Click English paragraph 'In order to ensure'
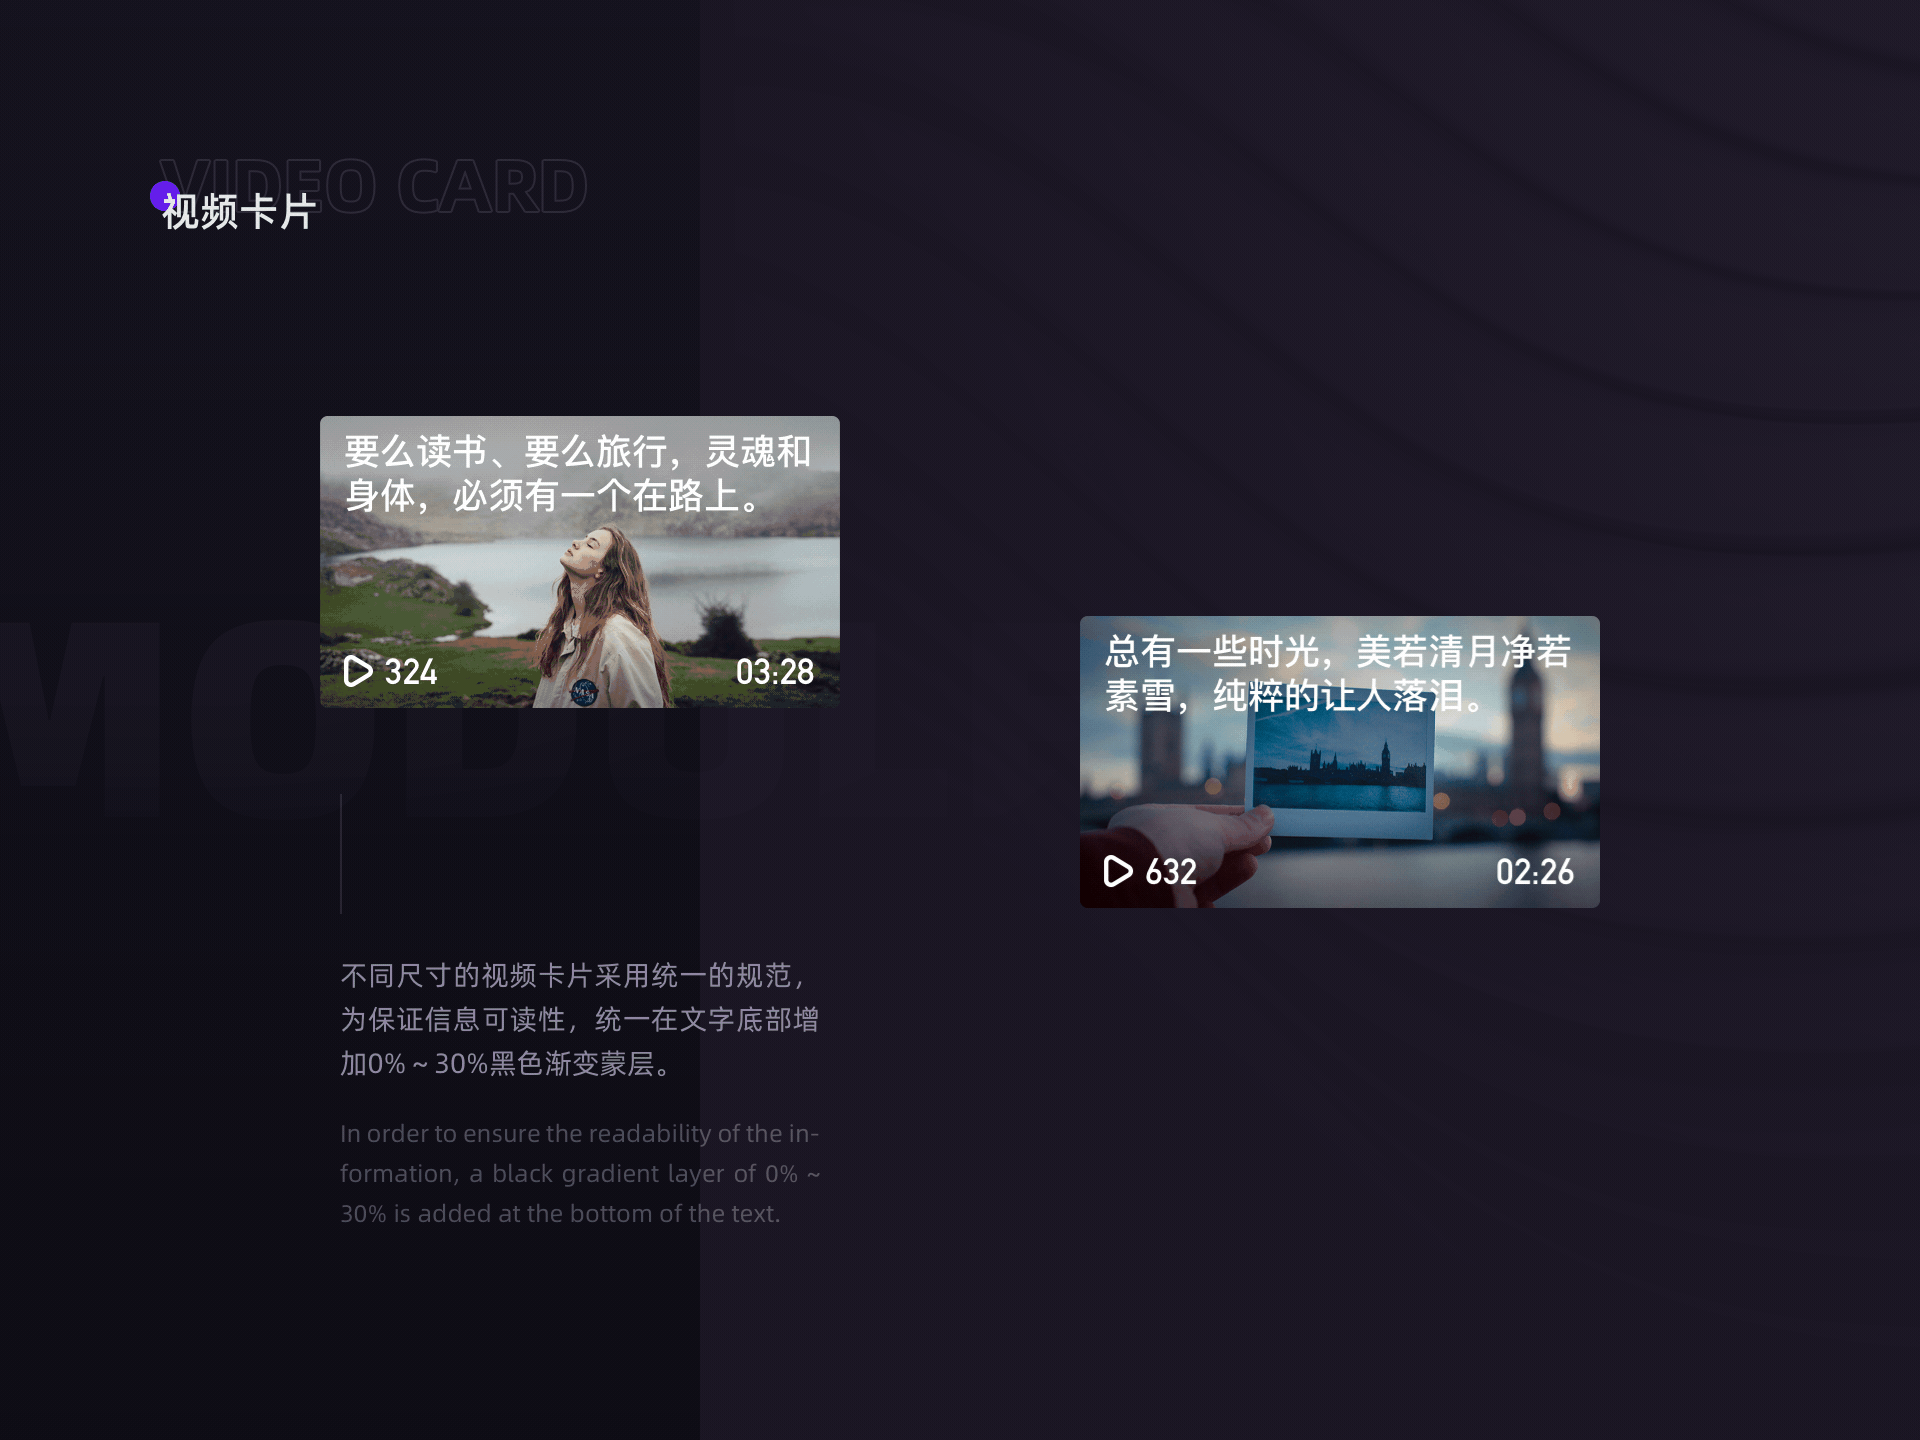This screenshot has width=1920, height=1440. pyautogui.click(x=580, y=1173)
